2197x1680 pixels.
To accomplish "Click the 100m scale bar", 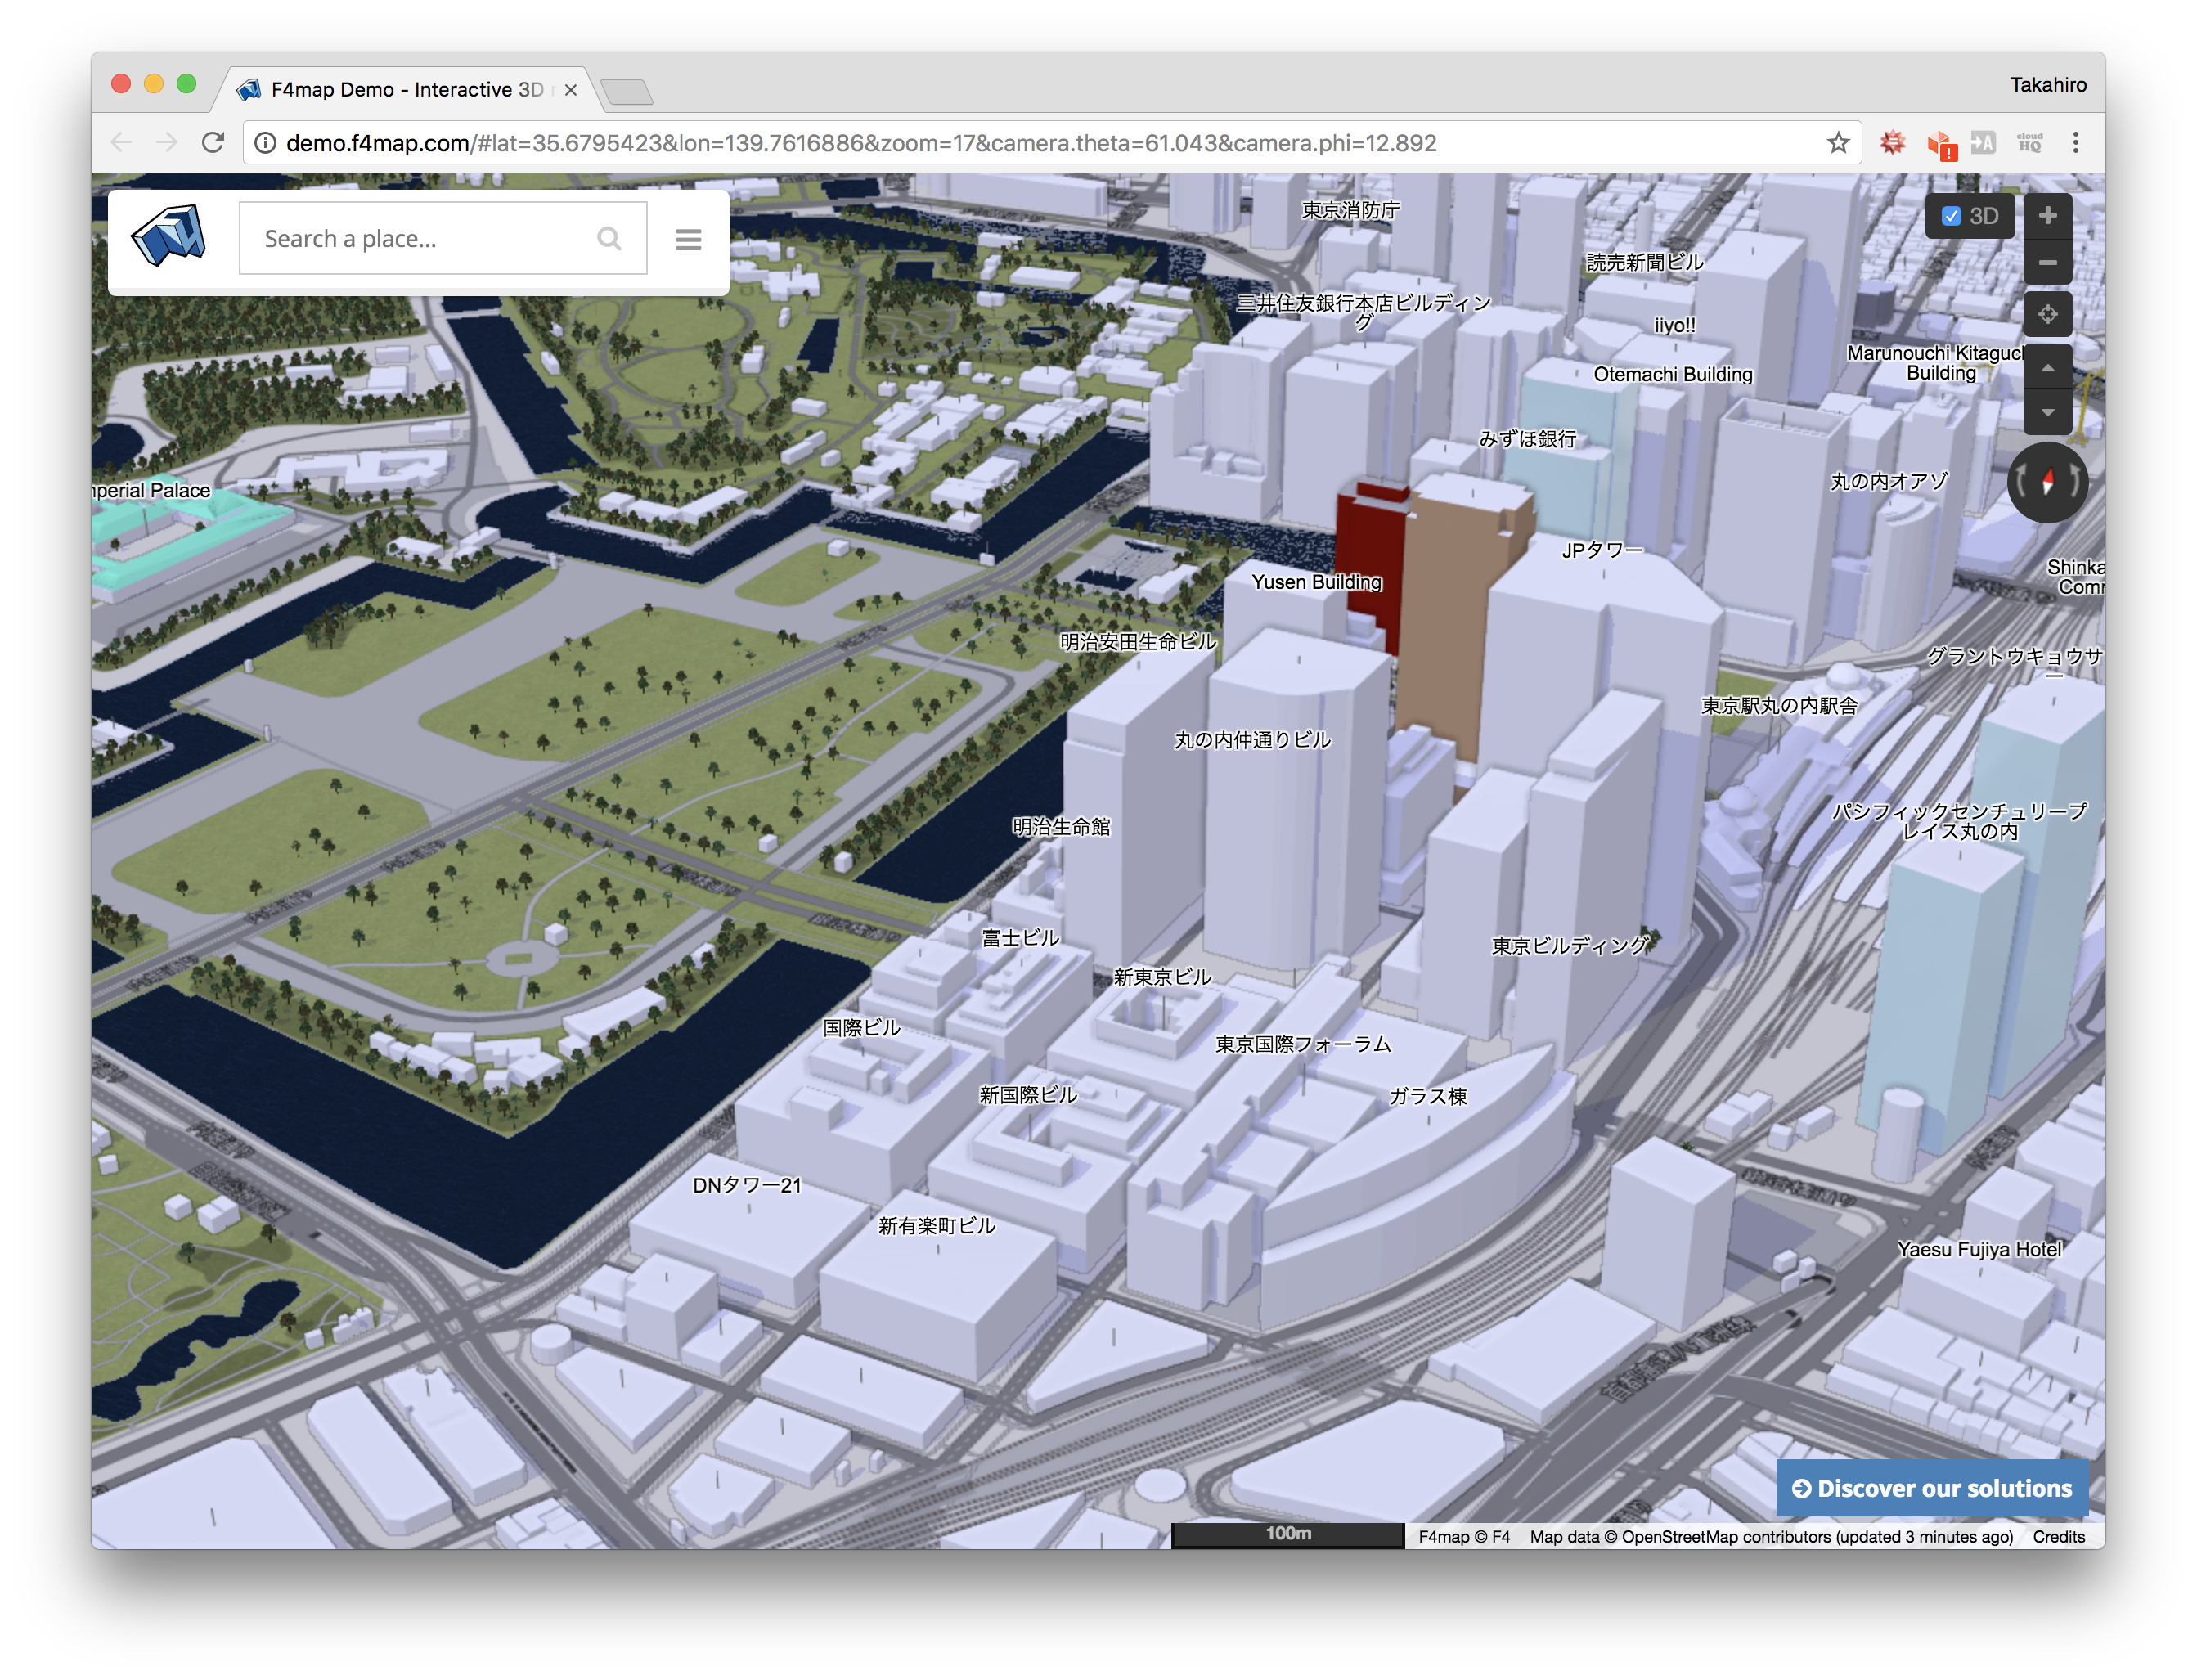I will point(1287,1534).
